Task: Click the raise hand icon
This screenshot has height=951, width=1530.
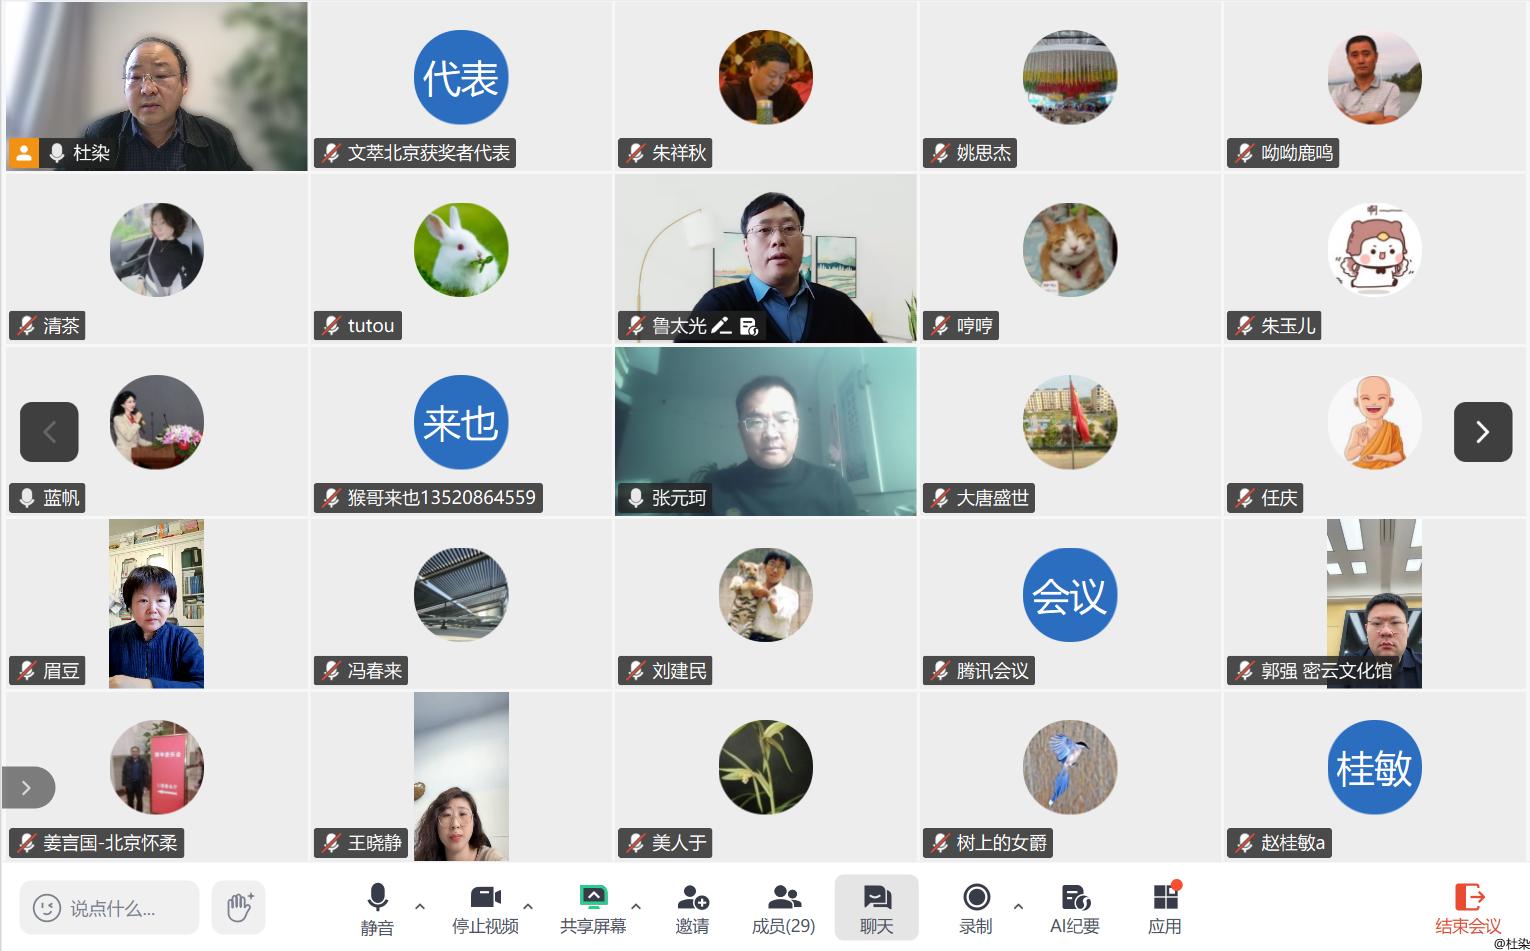Action: pyautogui.click(x=239, y=907)
